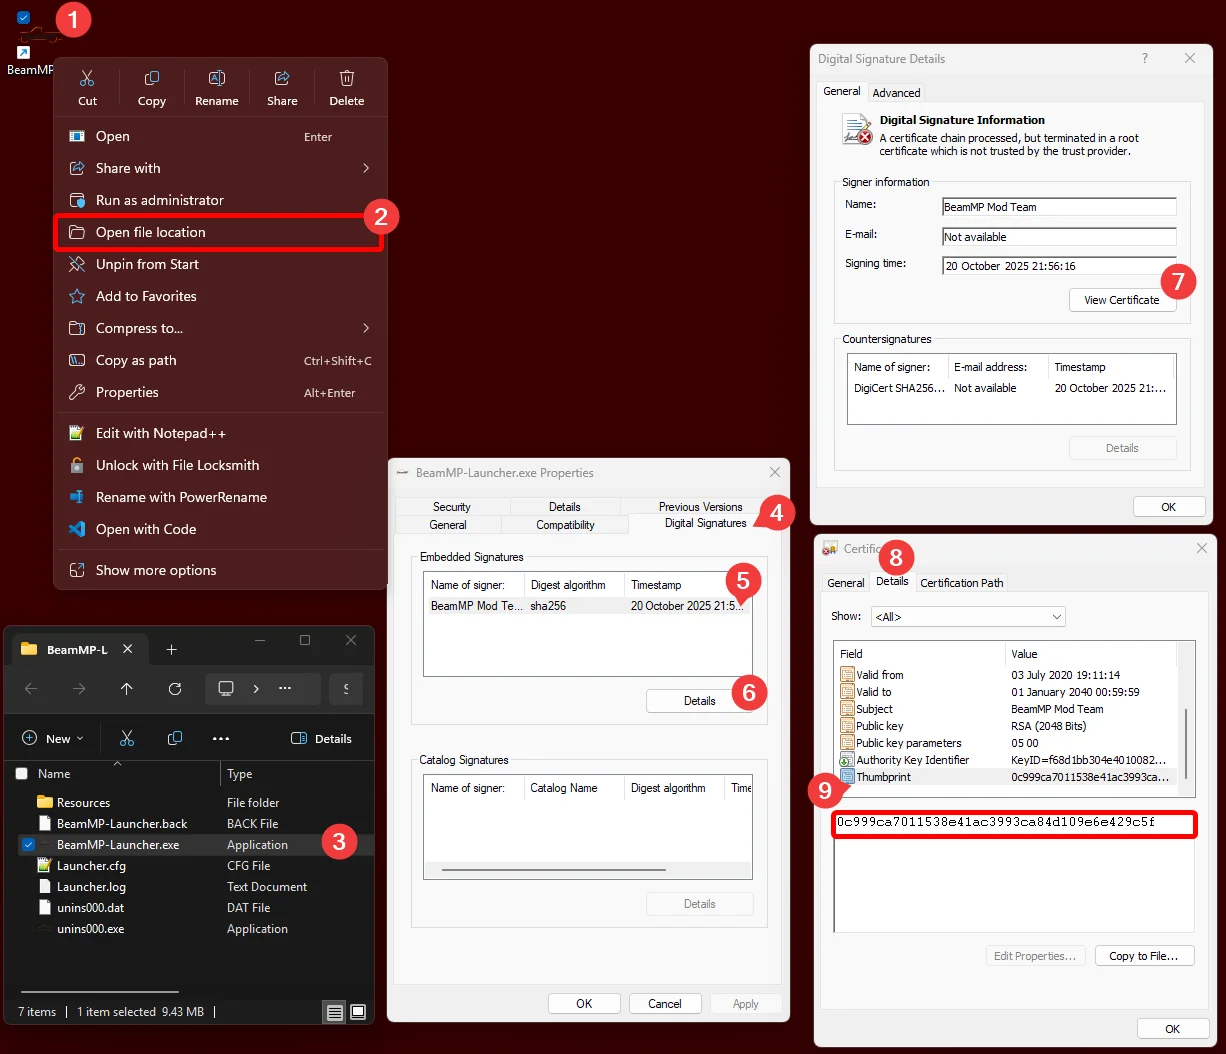Switch Explorer to large thumbnails view
Image resolution: width=1226 pixels, height=1054 pixels.
(x=358, y=1012)
